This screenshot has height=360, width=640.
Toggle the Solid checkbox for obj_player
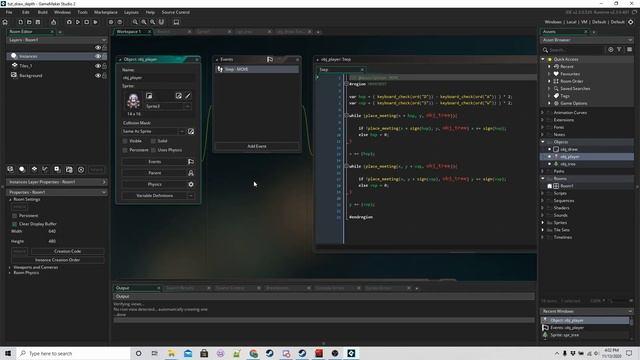[x=153, y=141]
